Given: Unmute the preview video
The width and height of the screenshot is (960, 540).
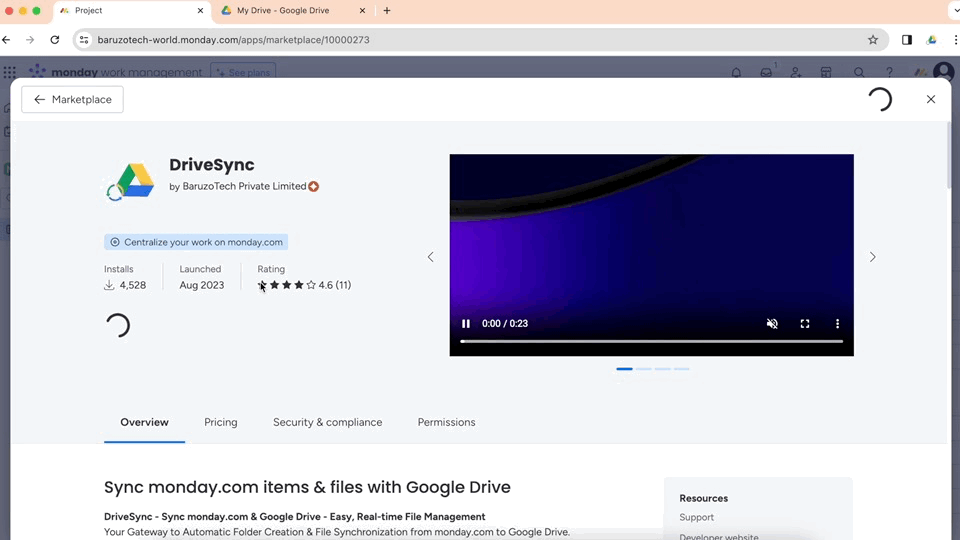Looking at the screenshot, I should (x=772, y=323).
